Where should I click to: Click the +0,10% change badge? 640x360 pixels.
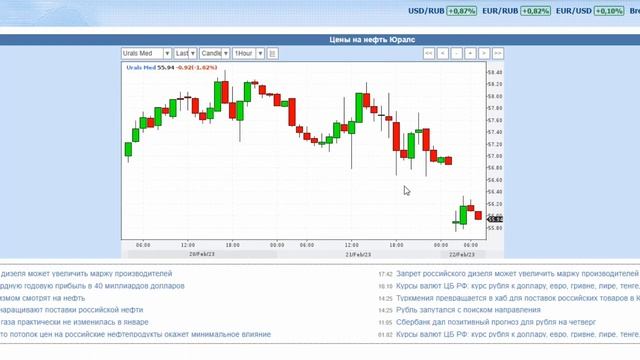[x=609, y=11]
